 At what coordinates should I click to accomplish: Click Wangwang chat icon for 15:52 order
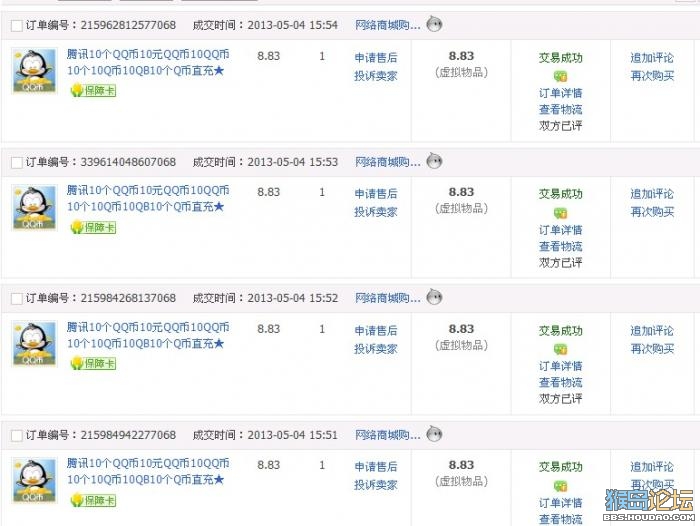pos(434,297)
